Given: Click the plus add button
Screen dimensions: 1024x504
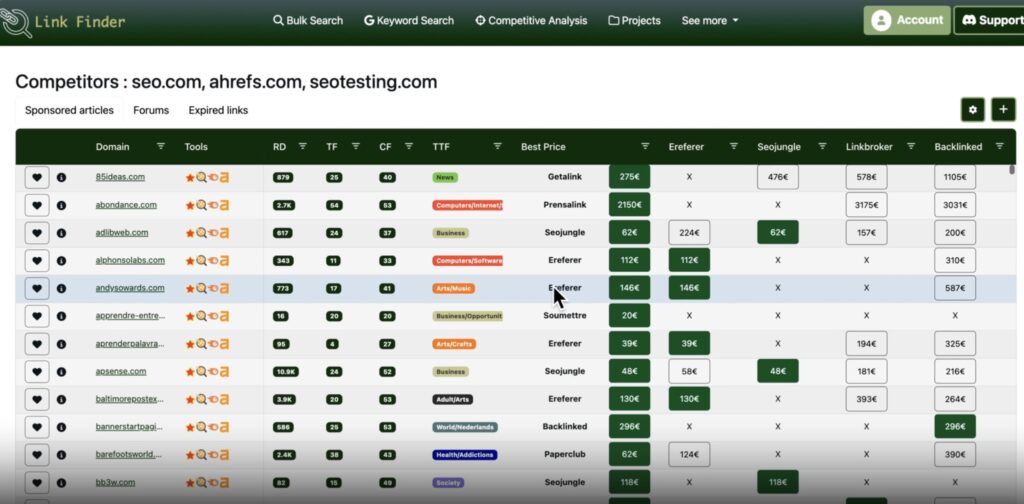Looking at the screenshot, I should click(x=1004, y=110).
